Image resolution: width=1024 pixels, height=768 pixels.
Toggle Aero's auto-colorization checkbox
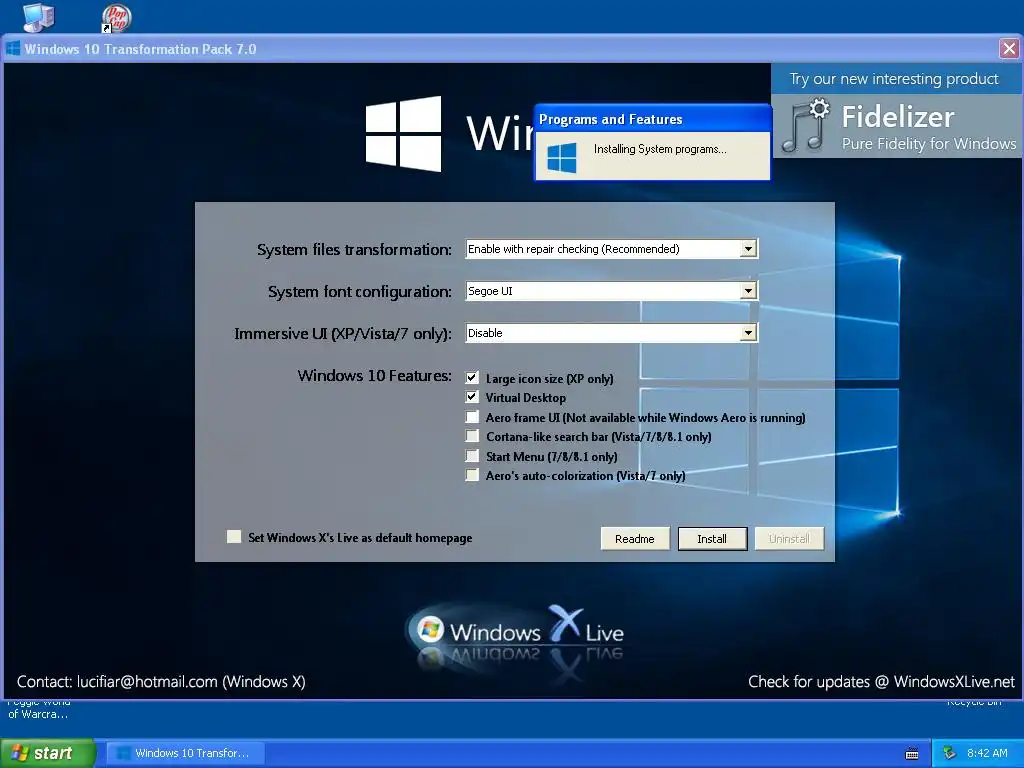[x=472, y=475]
